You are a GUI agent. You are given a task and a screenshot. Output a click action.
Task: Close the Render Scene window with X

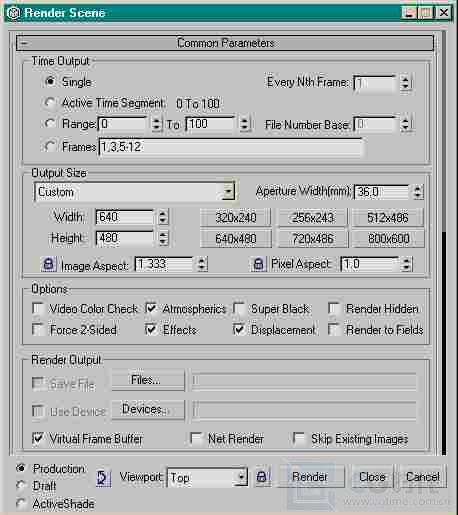[x=444, y=13]
